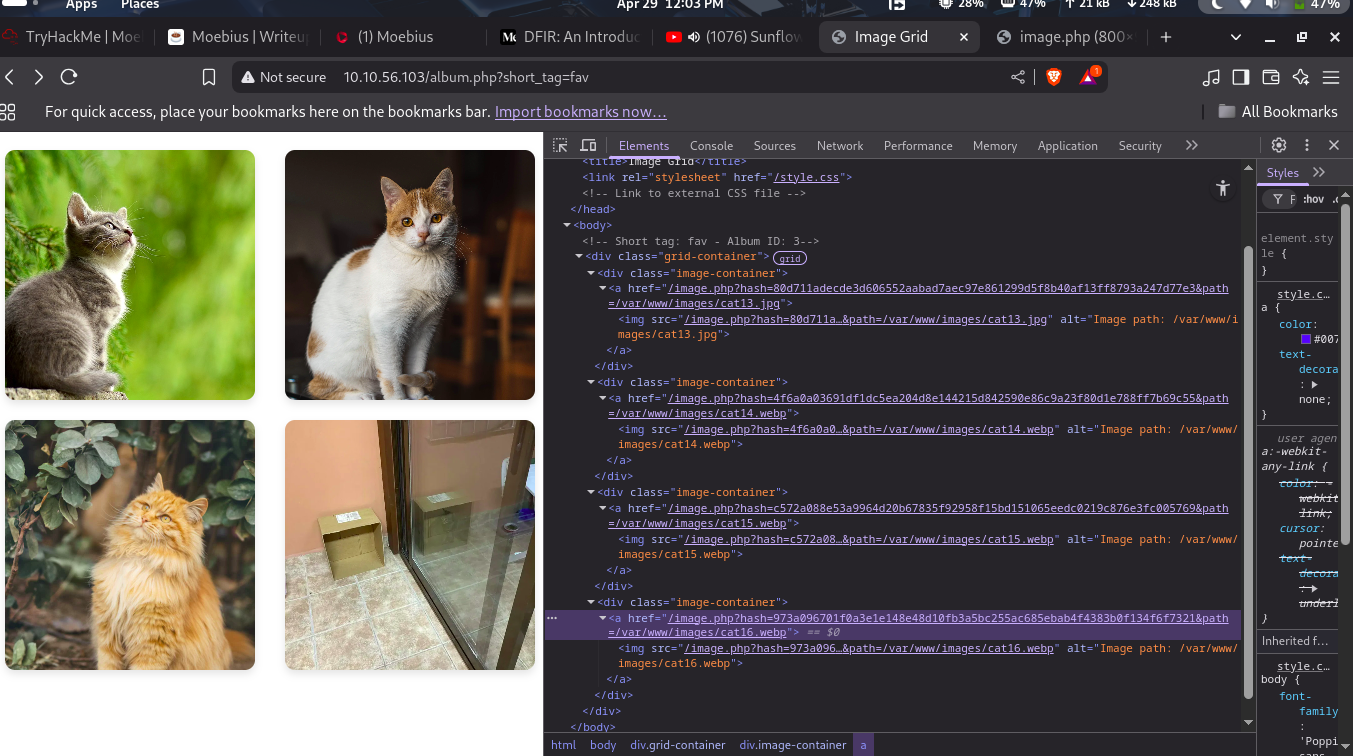Toggle the :hov element state panel
The image size is (1353, 756).
[x=1313, y=199]
